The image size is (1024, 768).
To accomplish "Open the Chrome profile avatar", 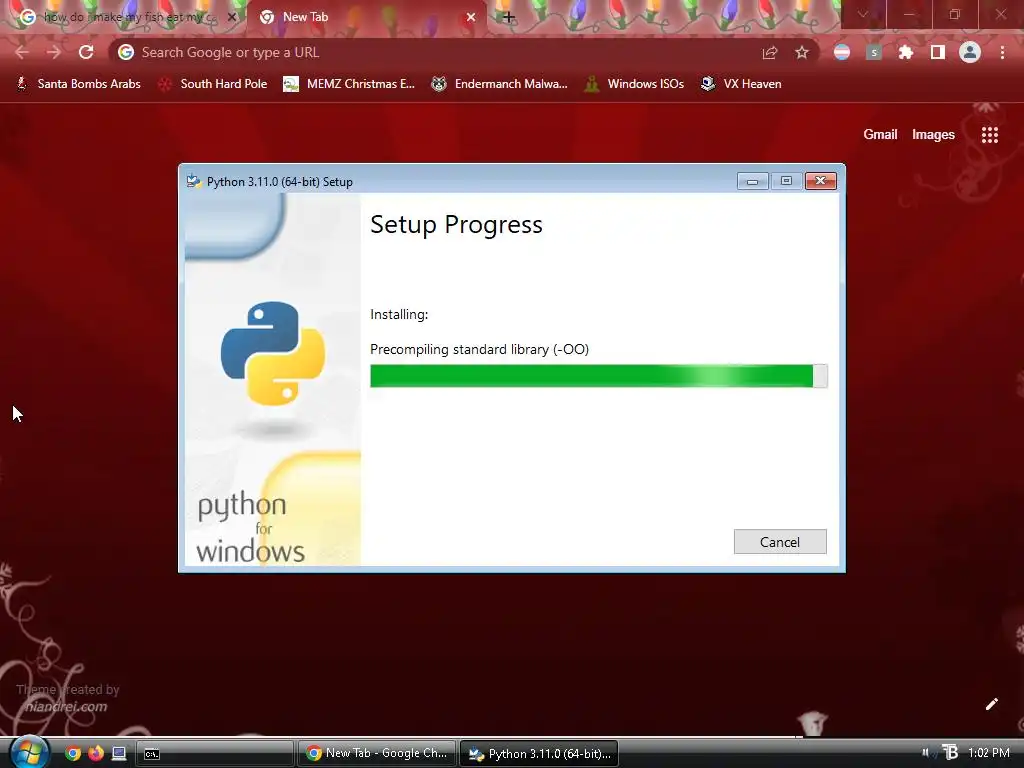I will coord(970,52).
